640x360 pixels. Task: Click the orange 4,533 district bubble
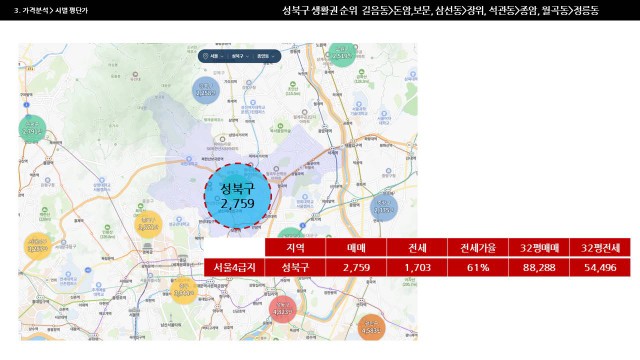tap(371, 327)
